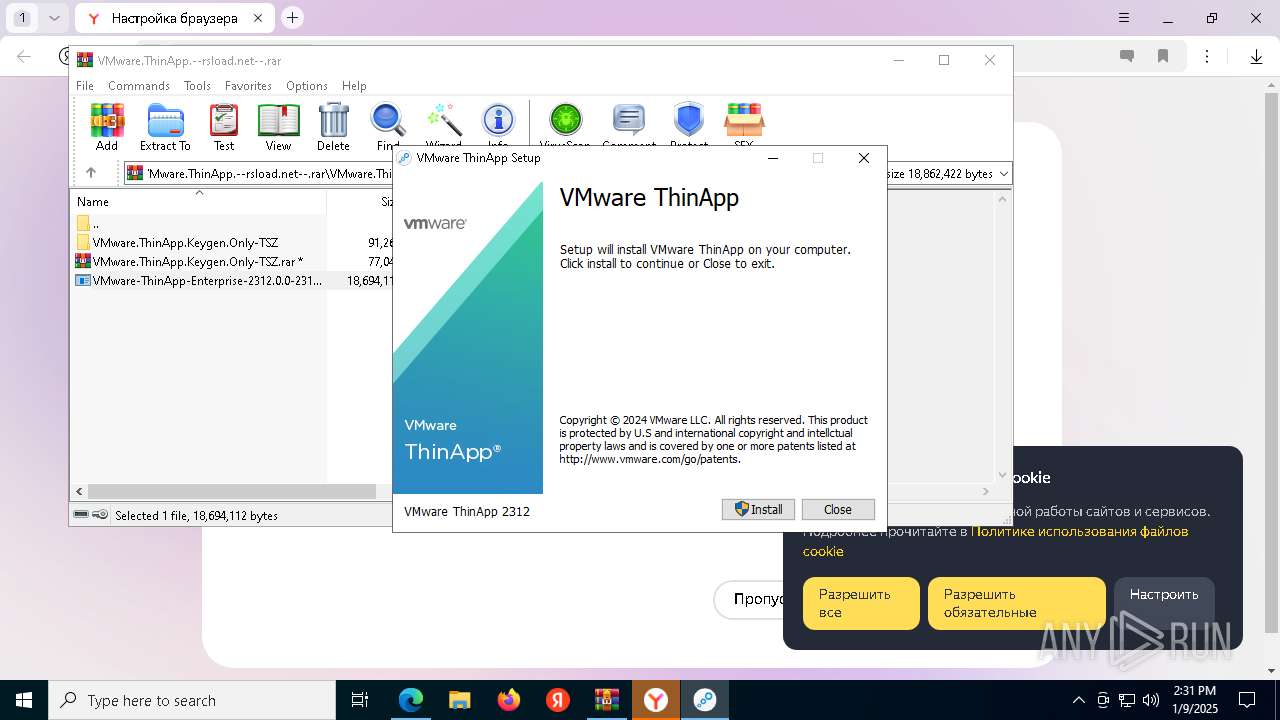1280x720 pixels.
Task: Click the clock showing 2:31 PM
Action: pos(1194,691)
